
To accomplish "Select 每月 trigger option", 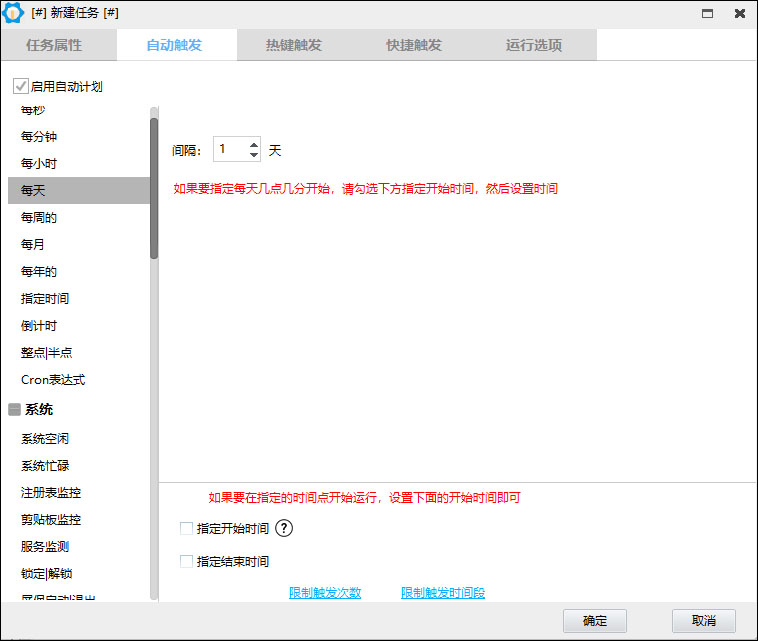I will coord(79,245).
